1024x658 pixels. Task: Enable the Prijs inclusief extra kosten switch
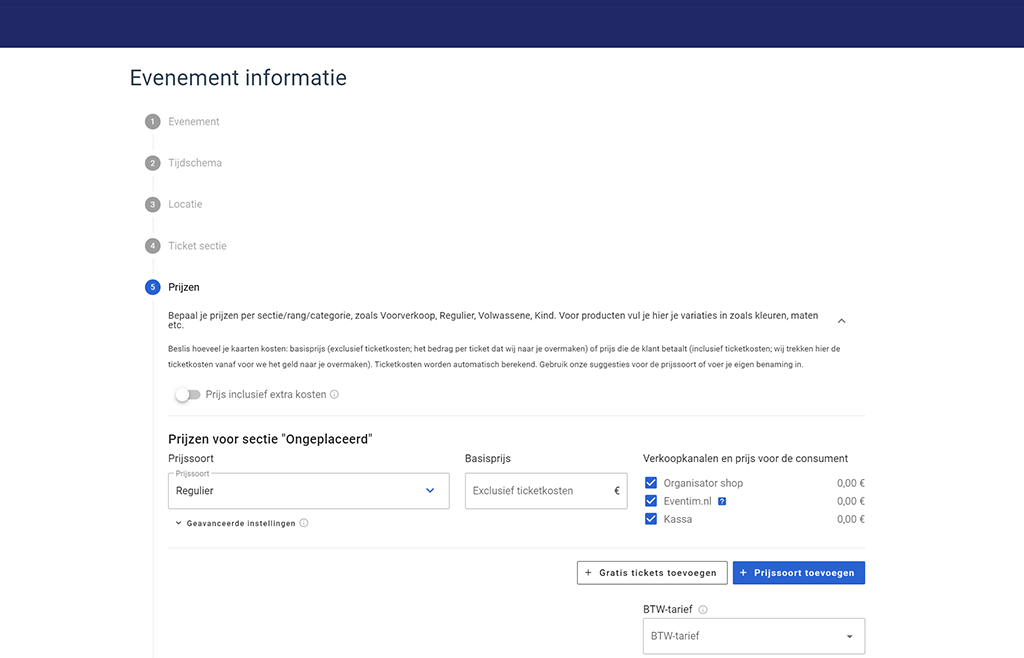coord(187,395)
